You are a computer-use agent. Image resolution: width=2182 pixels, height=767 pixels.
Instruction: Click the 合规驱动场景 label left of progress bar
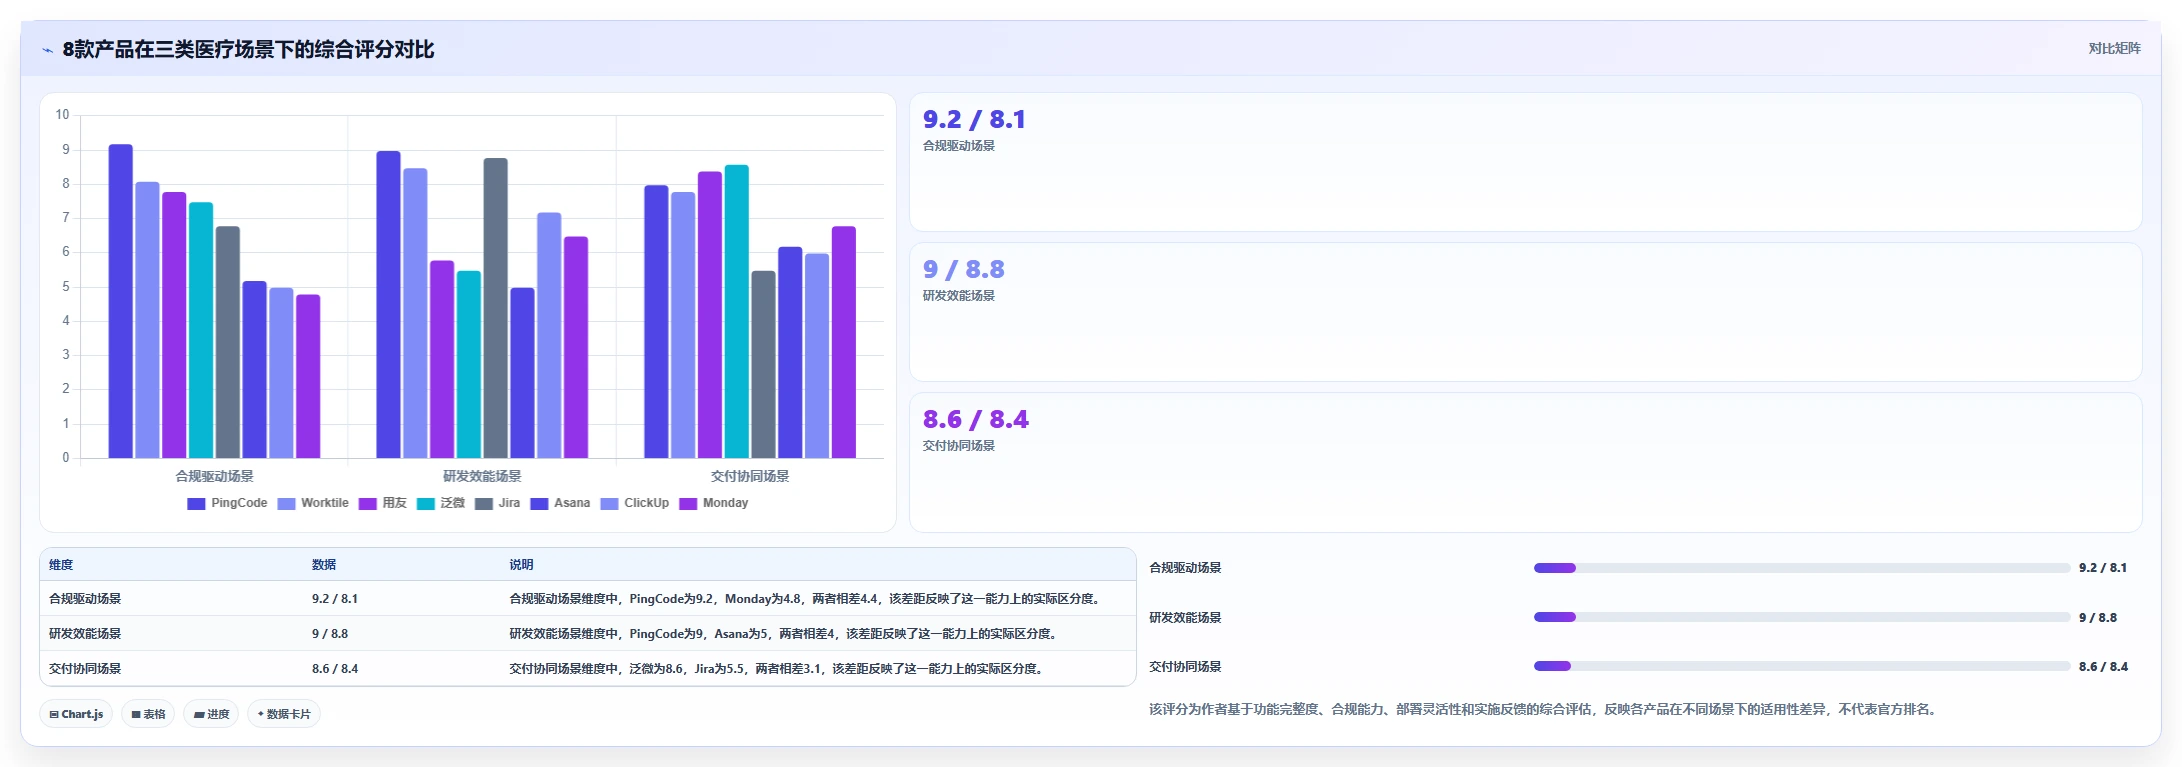point(1185,568)
